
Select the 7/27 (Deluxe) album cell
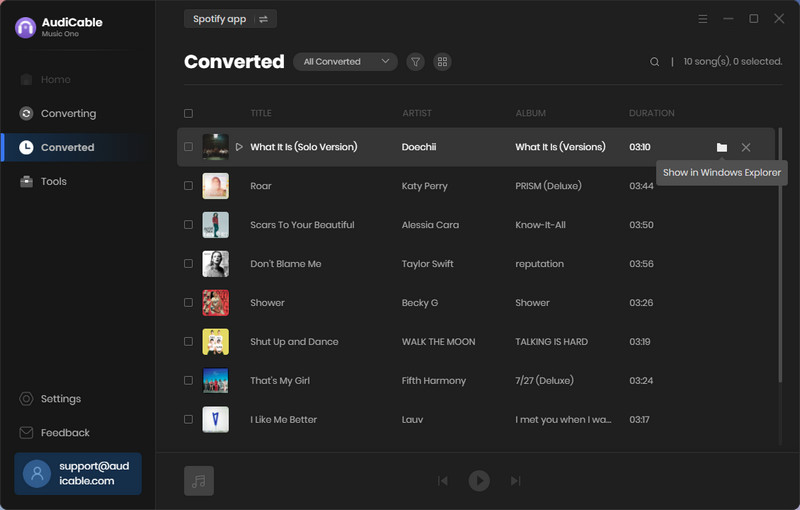tap(544, 380)
